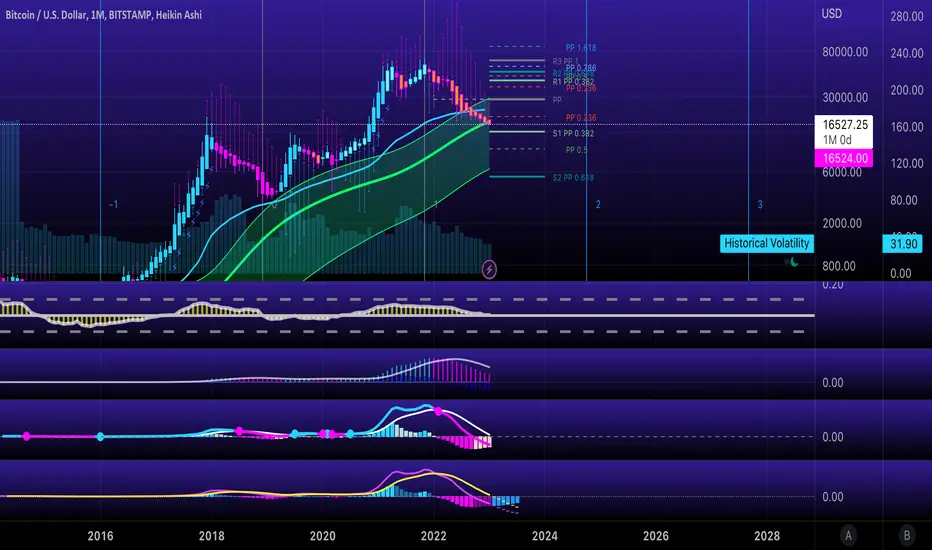Click the 31.90 volatility value tag
Screen dimensions: 932x550
902,244
